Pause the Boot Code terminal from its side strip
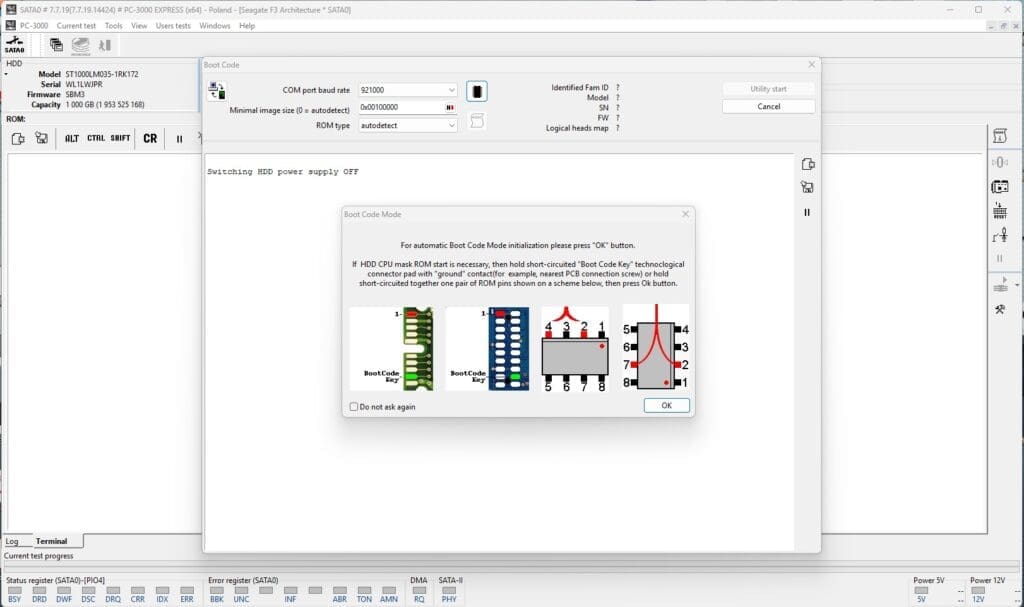Screen dimensions: 1024x607 (807, 212)
